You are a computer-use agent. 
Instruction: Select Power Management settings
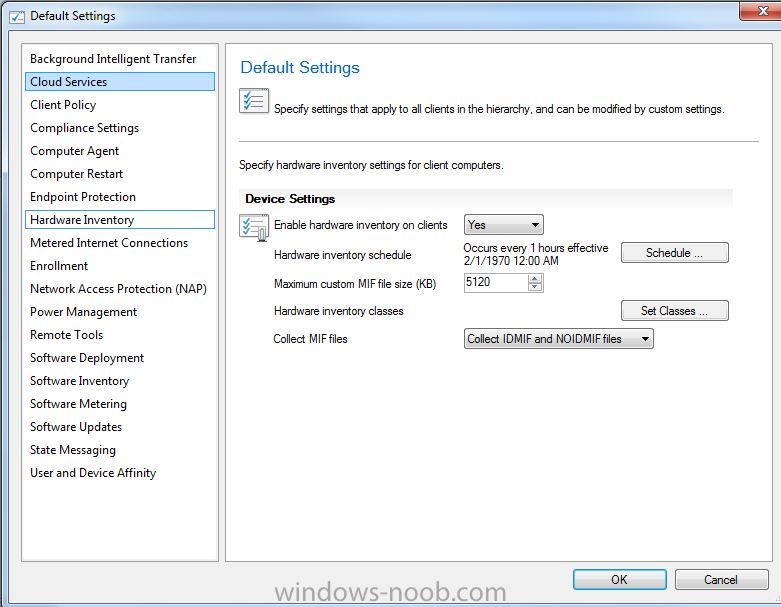tap(120, 312)
